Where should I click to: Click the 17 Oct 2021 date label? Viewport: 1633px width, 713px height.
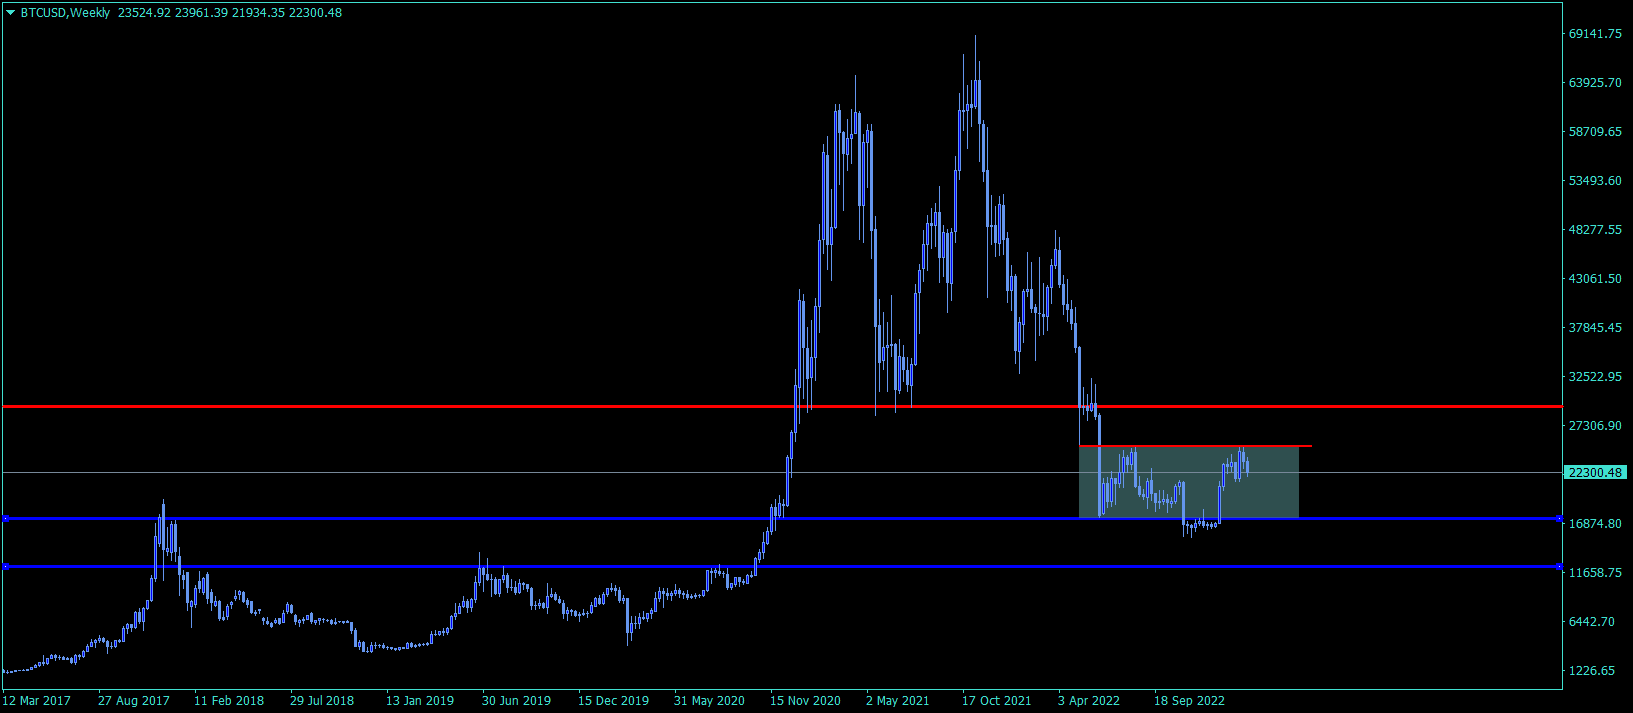pos(997,701)
